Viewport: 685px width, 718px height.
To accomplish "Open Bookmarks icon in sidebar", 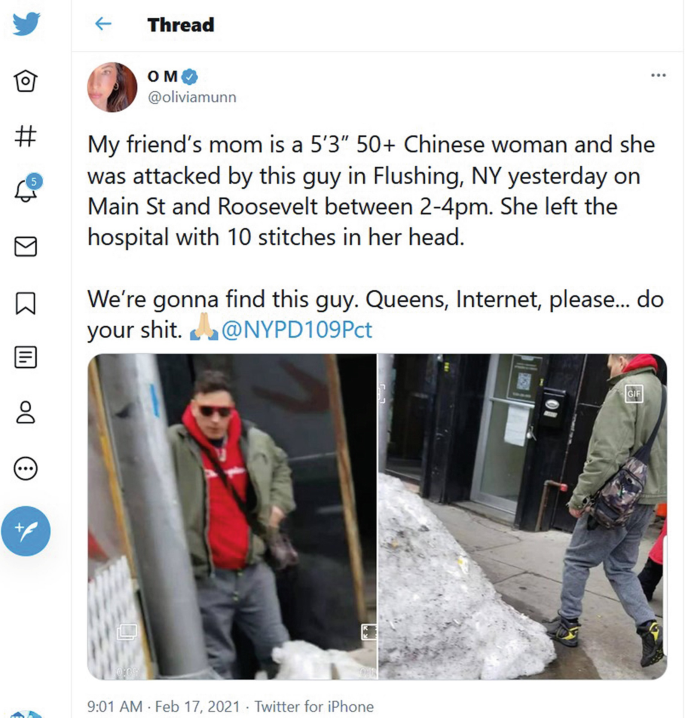I will click(x=26, y=303).
